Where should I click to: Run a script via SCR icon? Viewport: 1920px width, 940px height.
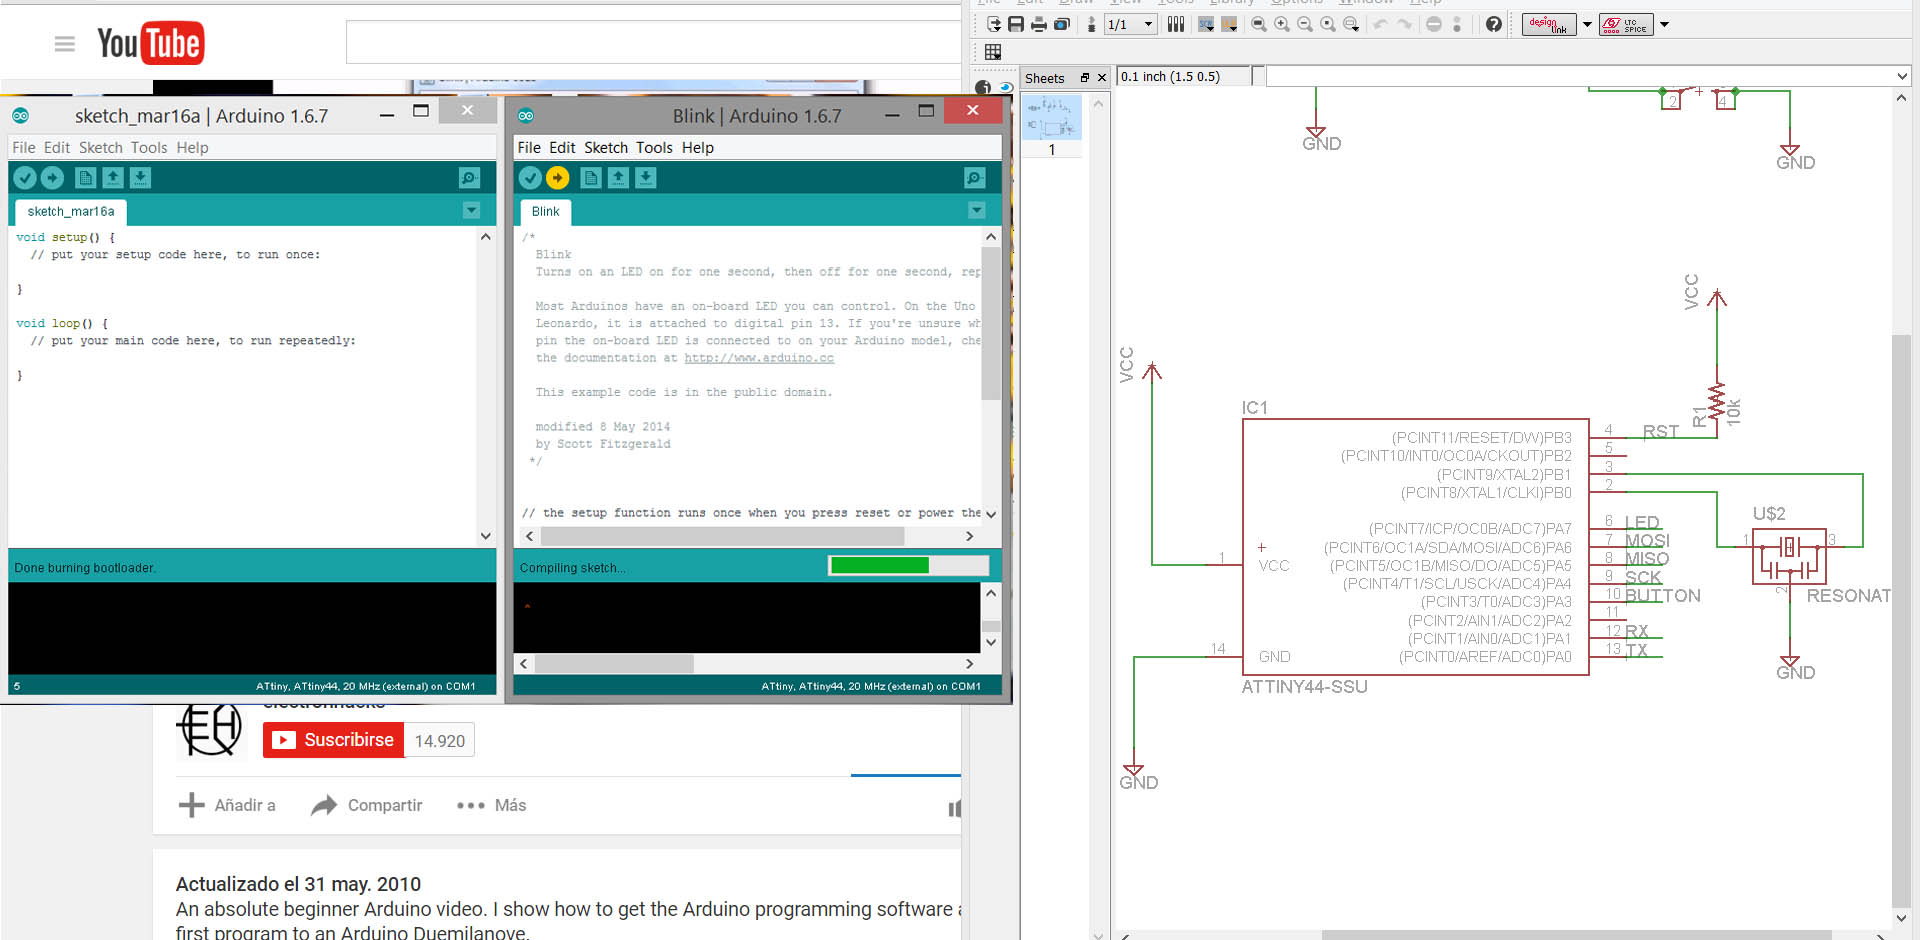coord(1207,24)
